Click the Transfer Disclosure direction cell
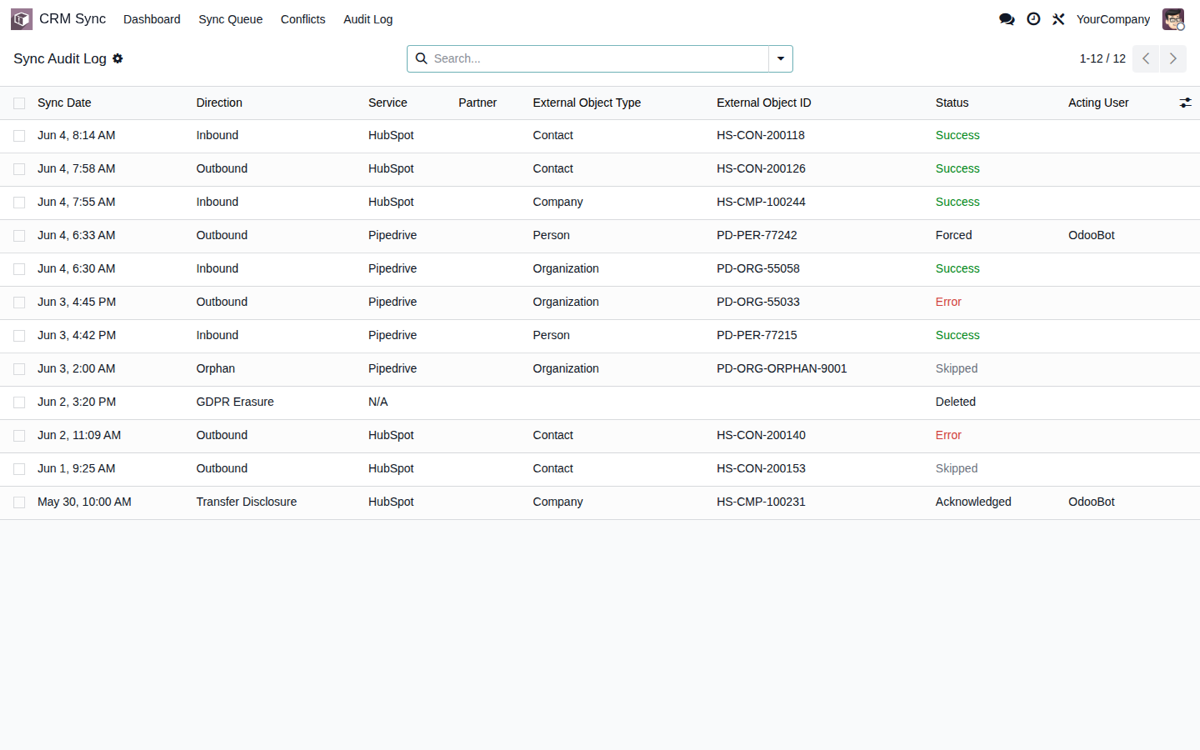 [246, 502]
